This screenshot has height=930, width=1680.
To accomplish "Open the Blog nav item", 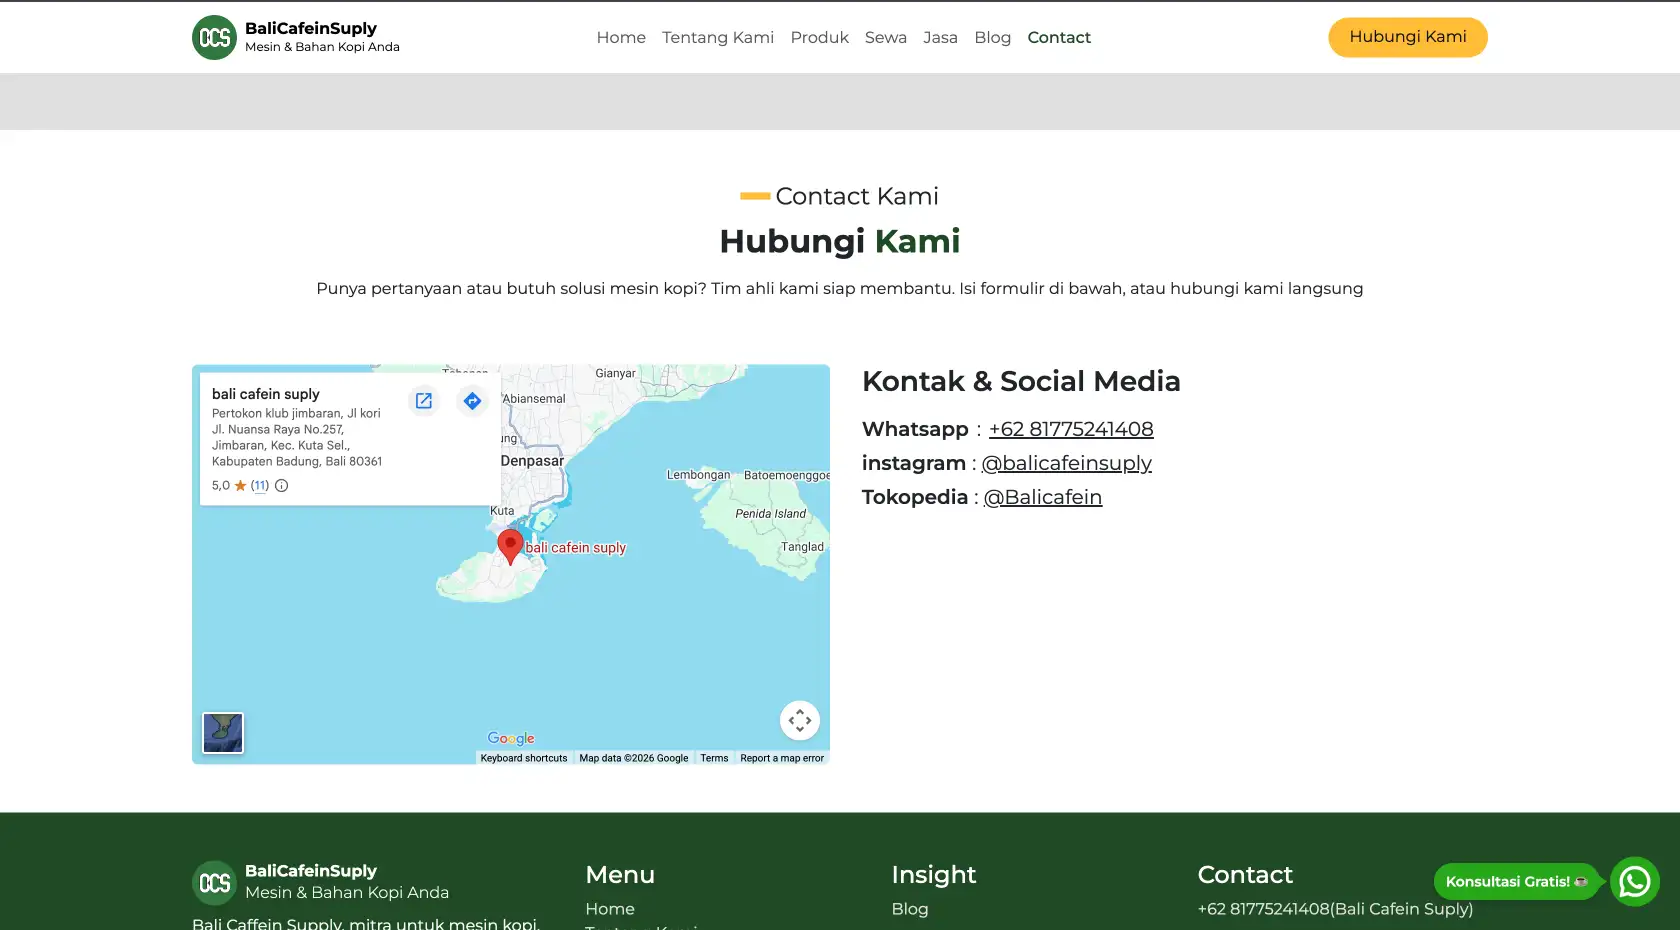I will pyautogui.click(x=992, y=37).
